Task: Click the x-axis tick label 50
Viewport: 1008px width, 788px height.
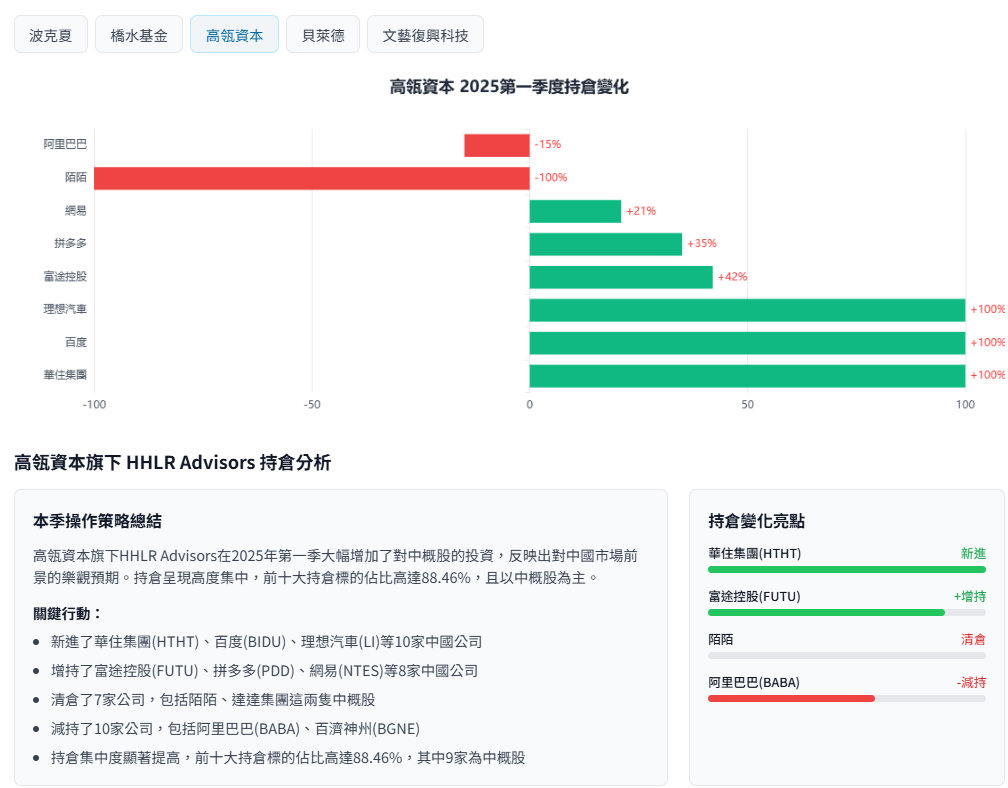Action: [x=747, y=404]
